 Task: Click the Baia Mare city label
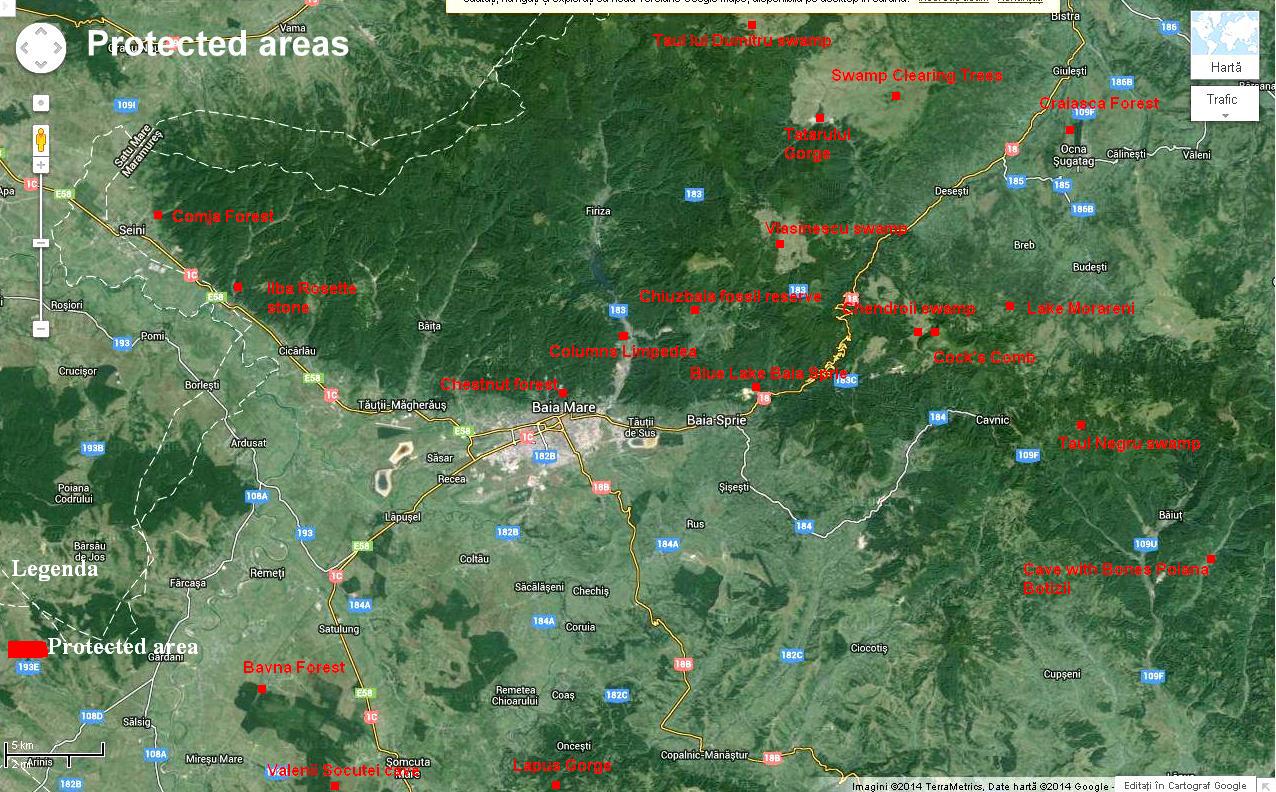564,408
